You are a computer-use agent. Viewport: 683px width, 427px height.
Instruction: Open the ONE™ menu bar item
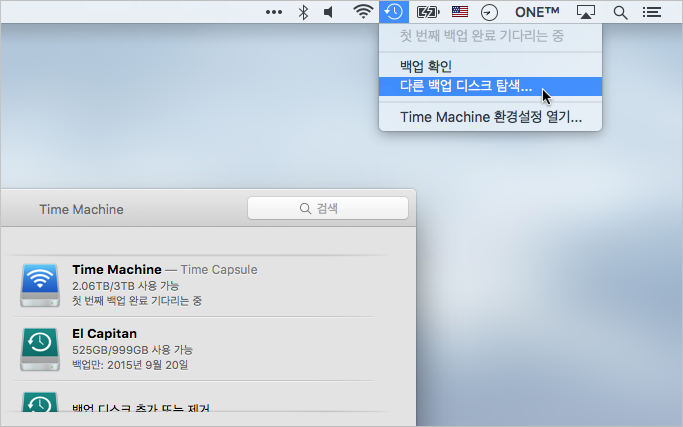(537, 12)
